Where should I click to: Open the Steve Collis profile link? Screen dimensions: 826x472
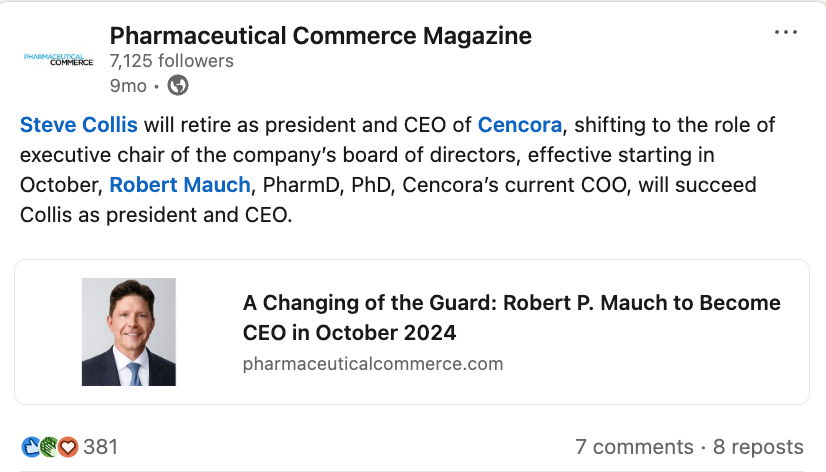pyautogui.click(x=78, y=125)
